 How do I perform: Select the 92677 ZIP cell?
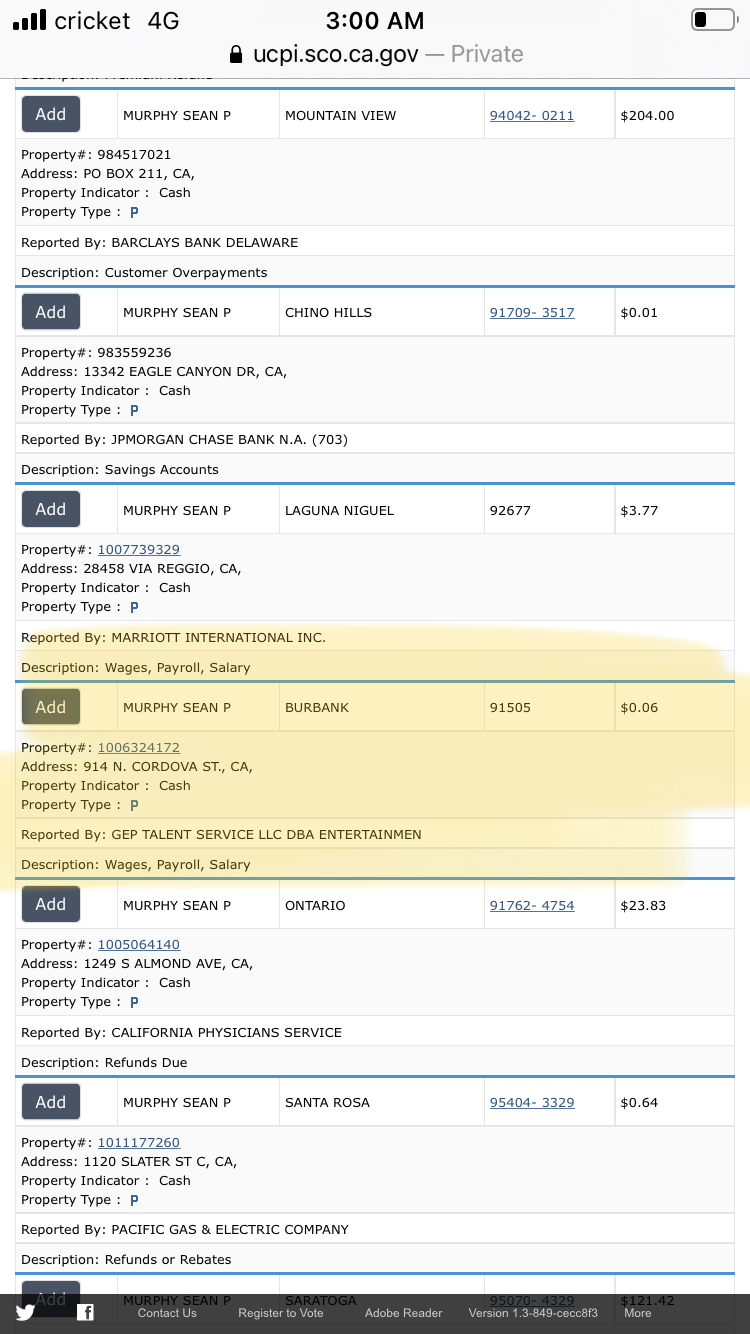[x=548, y=510]
